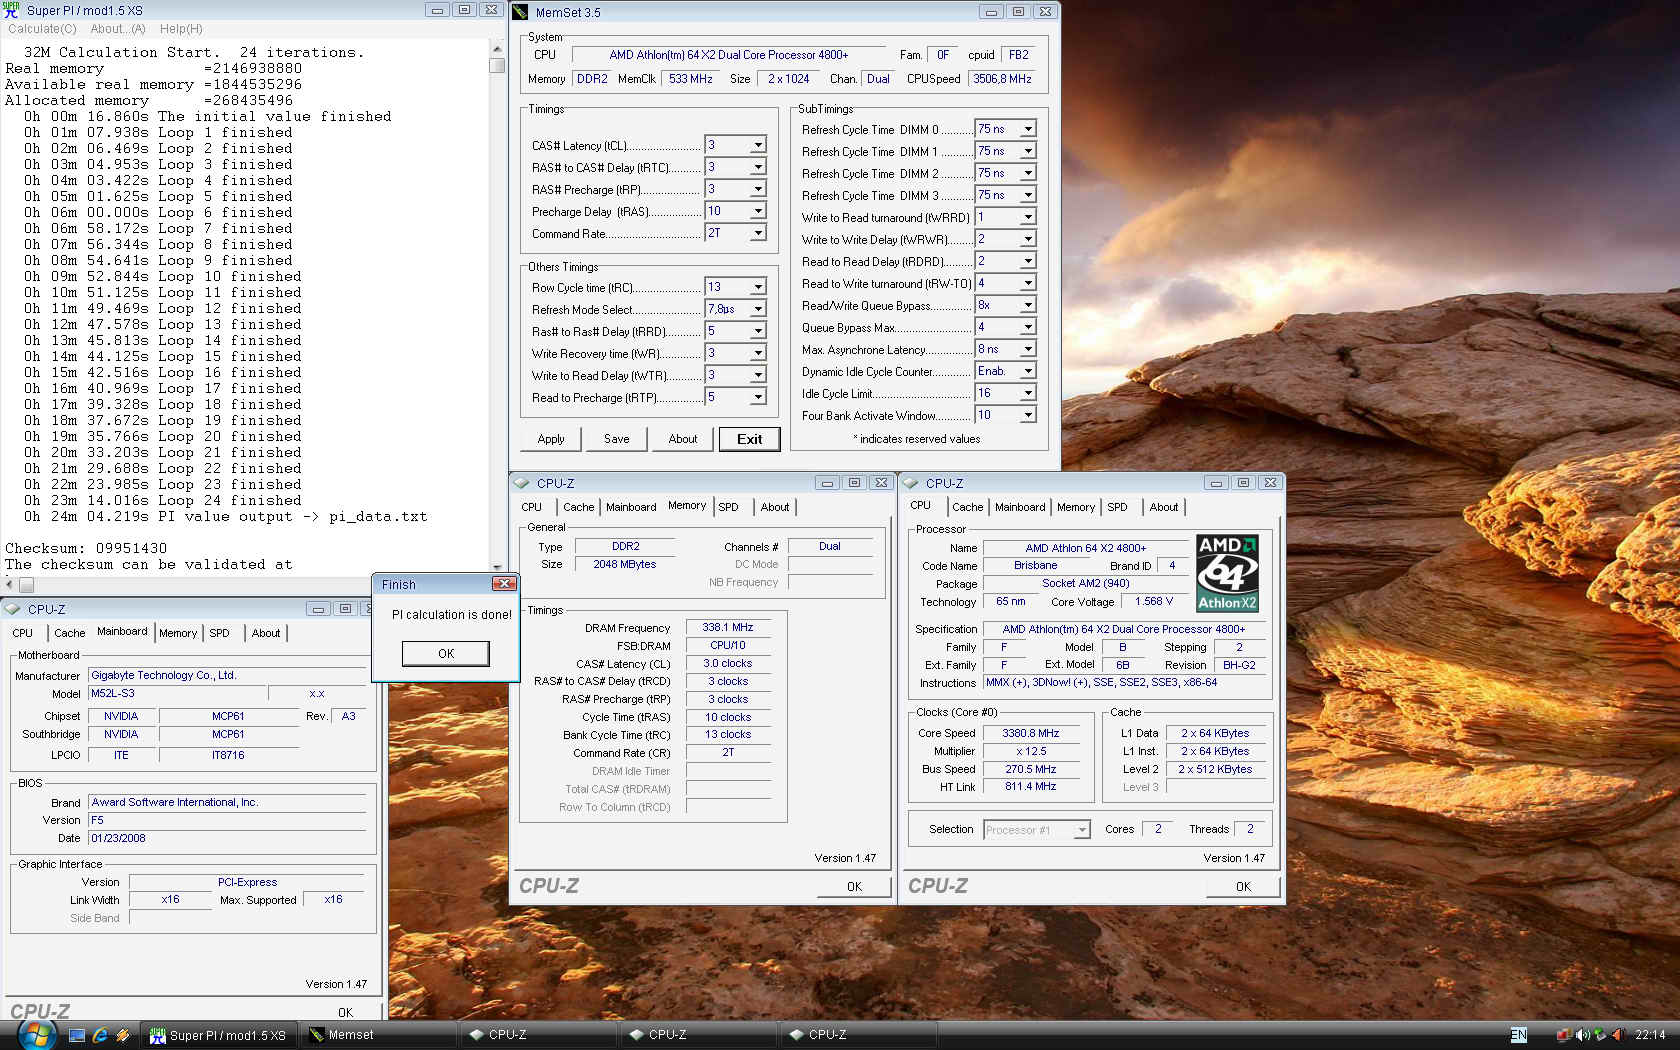Click About button in MemSet
Screen dimensions: 1680x1050
(683, 439)
